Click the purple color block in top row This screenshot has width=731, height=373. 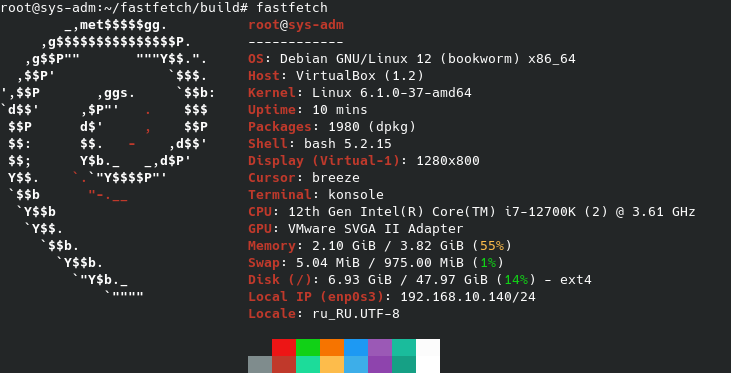(x=380, y=347)
